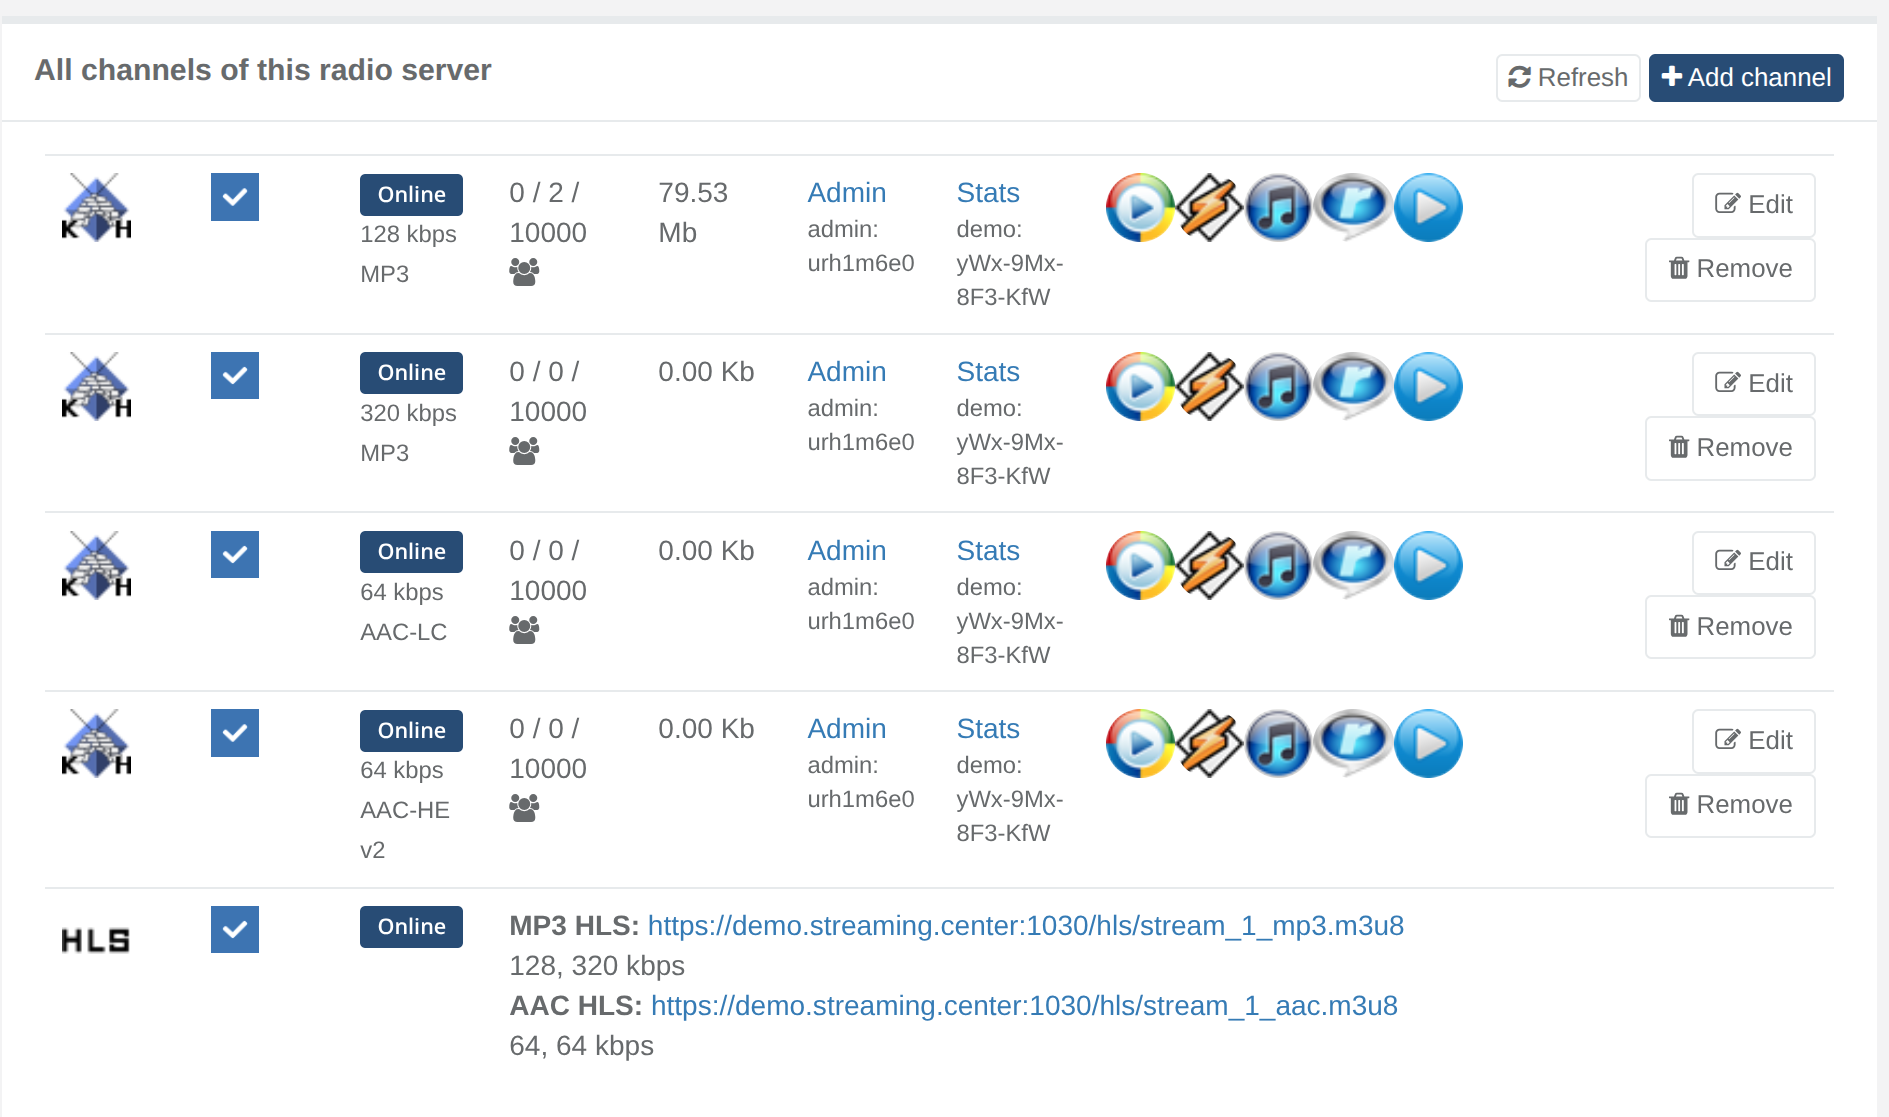Play AAC-HE v2 channel with blue play icon
The width and height of the screenshot is (1889, 1117).
[1428, 744]
